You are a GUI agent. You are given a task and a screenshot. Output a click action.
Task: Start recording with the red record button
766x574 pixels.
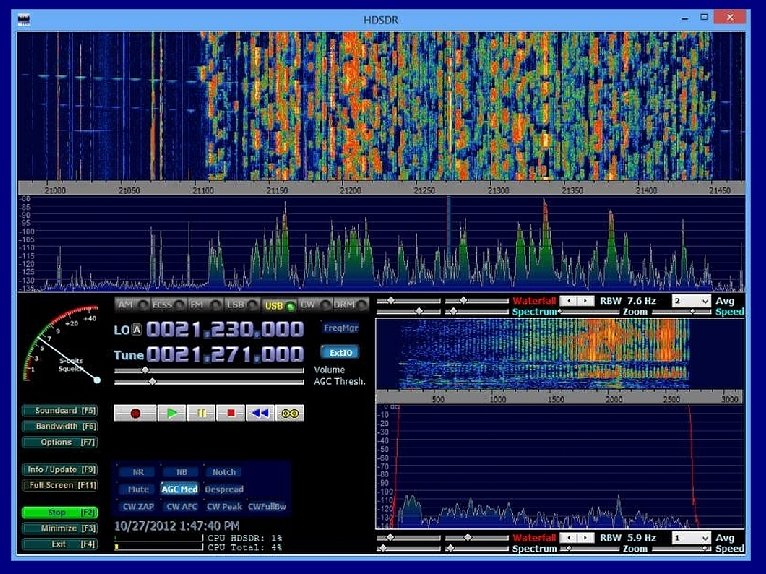point(135,413)
